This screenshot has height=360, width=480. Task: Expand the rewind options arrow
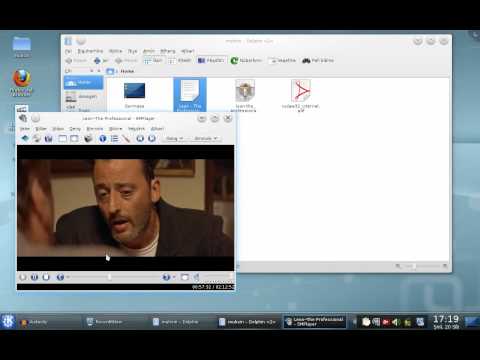click(x=68, y=277)
